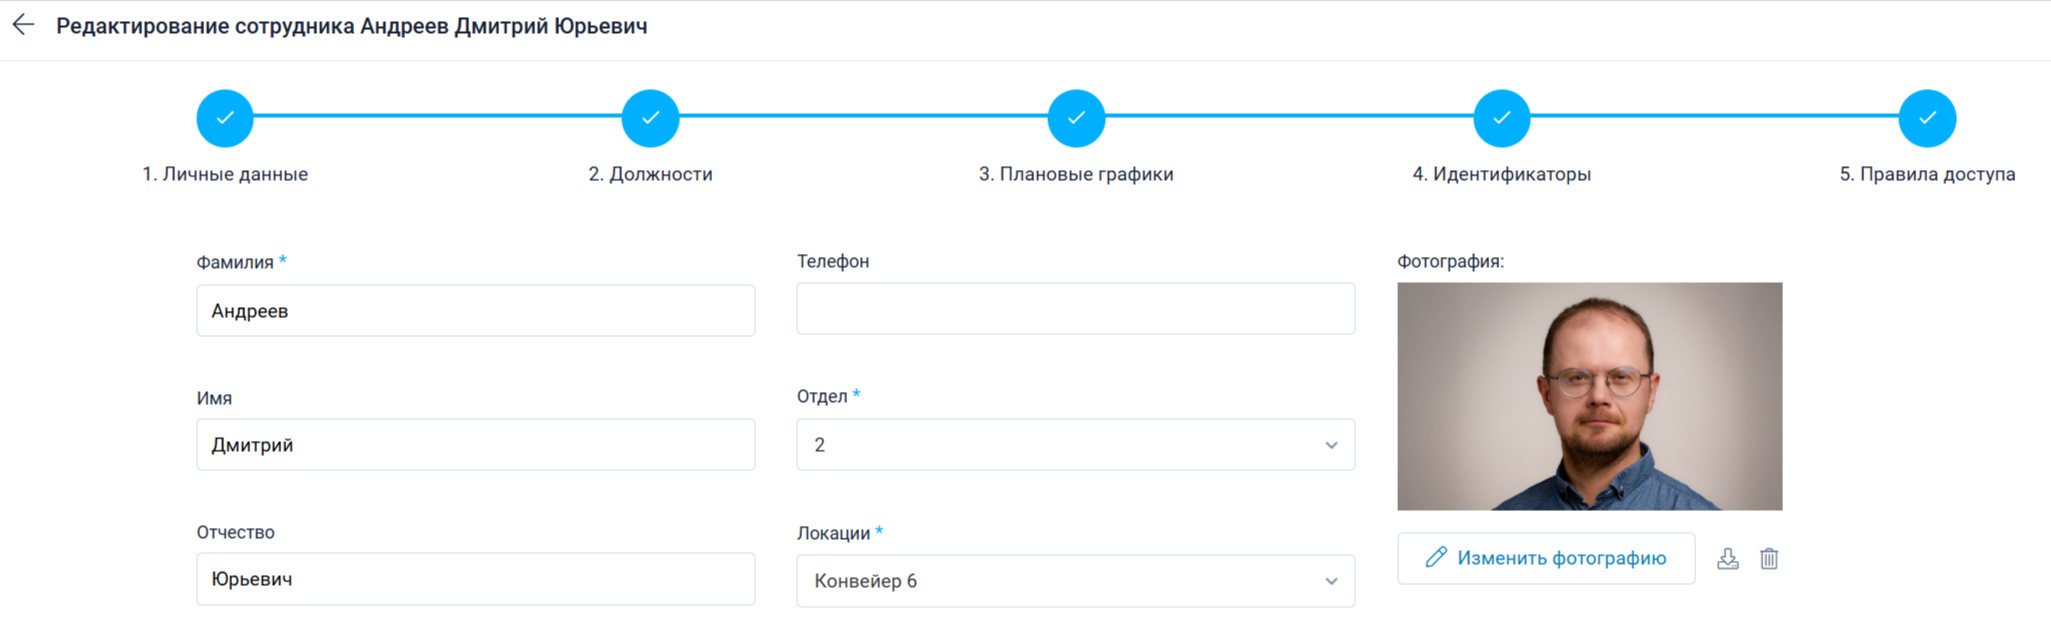The height and width of the screenshot is (640, 2051).
Task: Click the Должности step circle
Action: click(650, 118)
